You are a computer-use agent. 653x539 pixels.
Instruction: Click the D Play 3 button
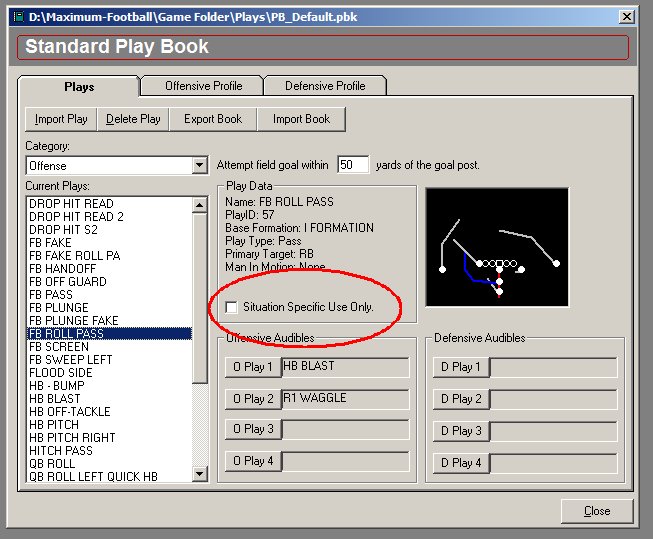click(x=461, y=431)
